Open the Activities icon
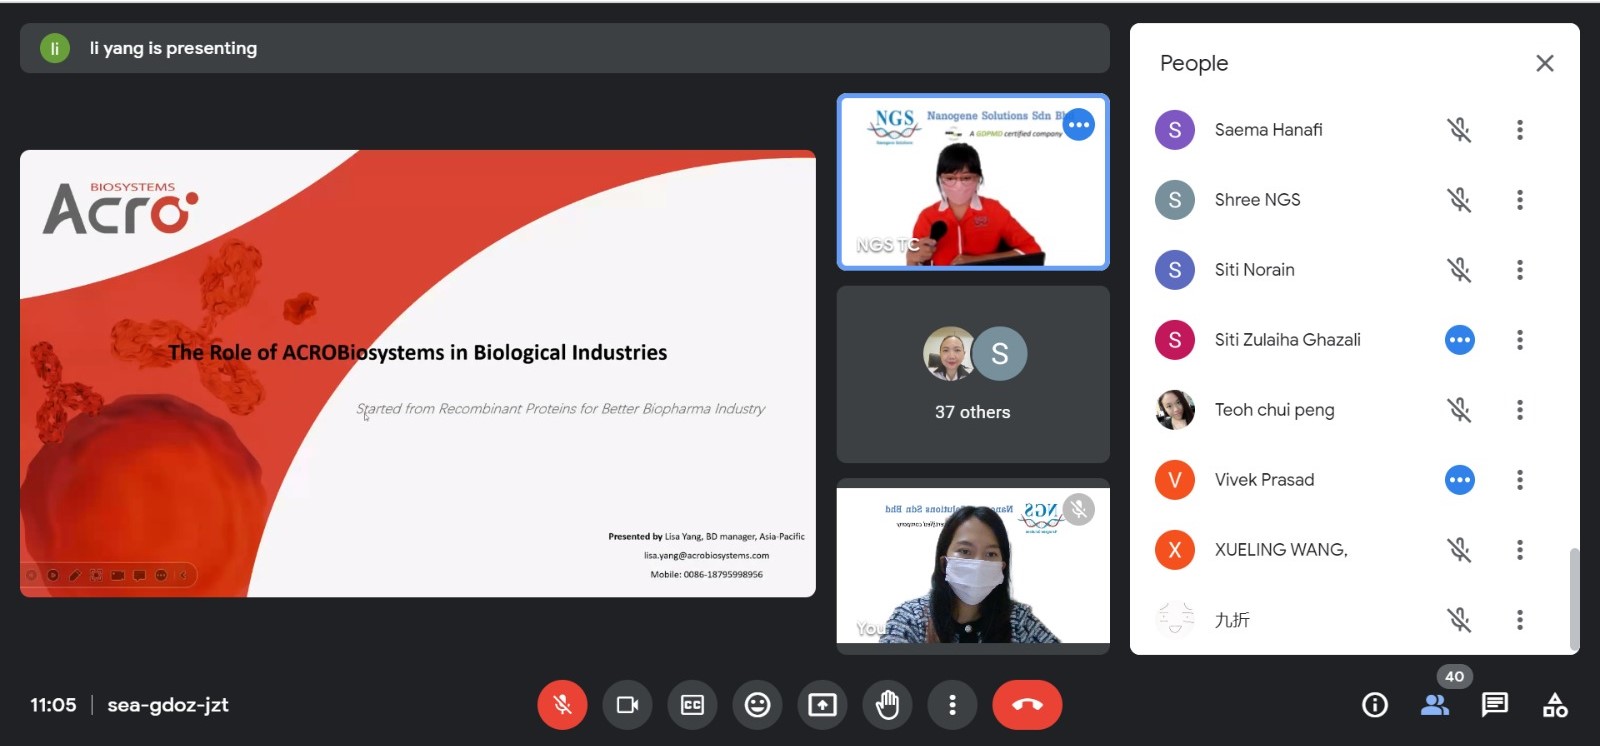 (x=1555, y=705)
